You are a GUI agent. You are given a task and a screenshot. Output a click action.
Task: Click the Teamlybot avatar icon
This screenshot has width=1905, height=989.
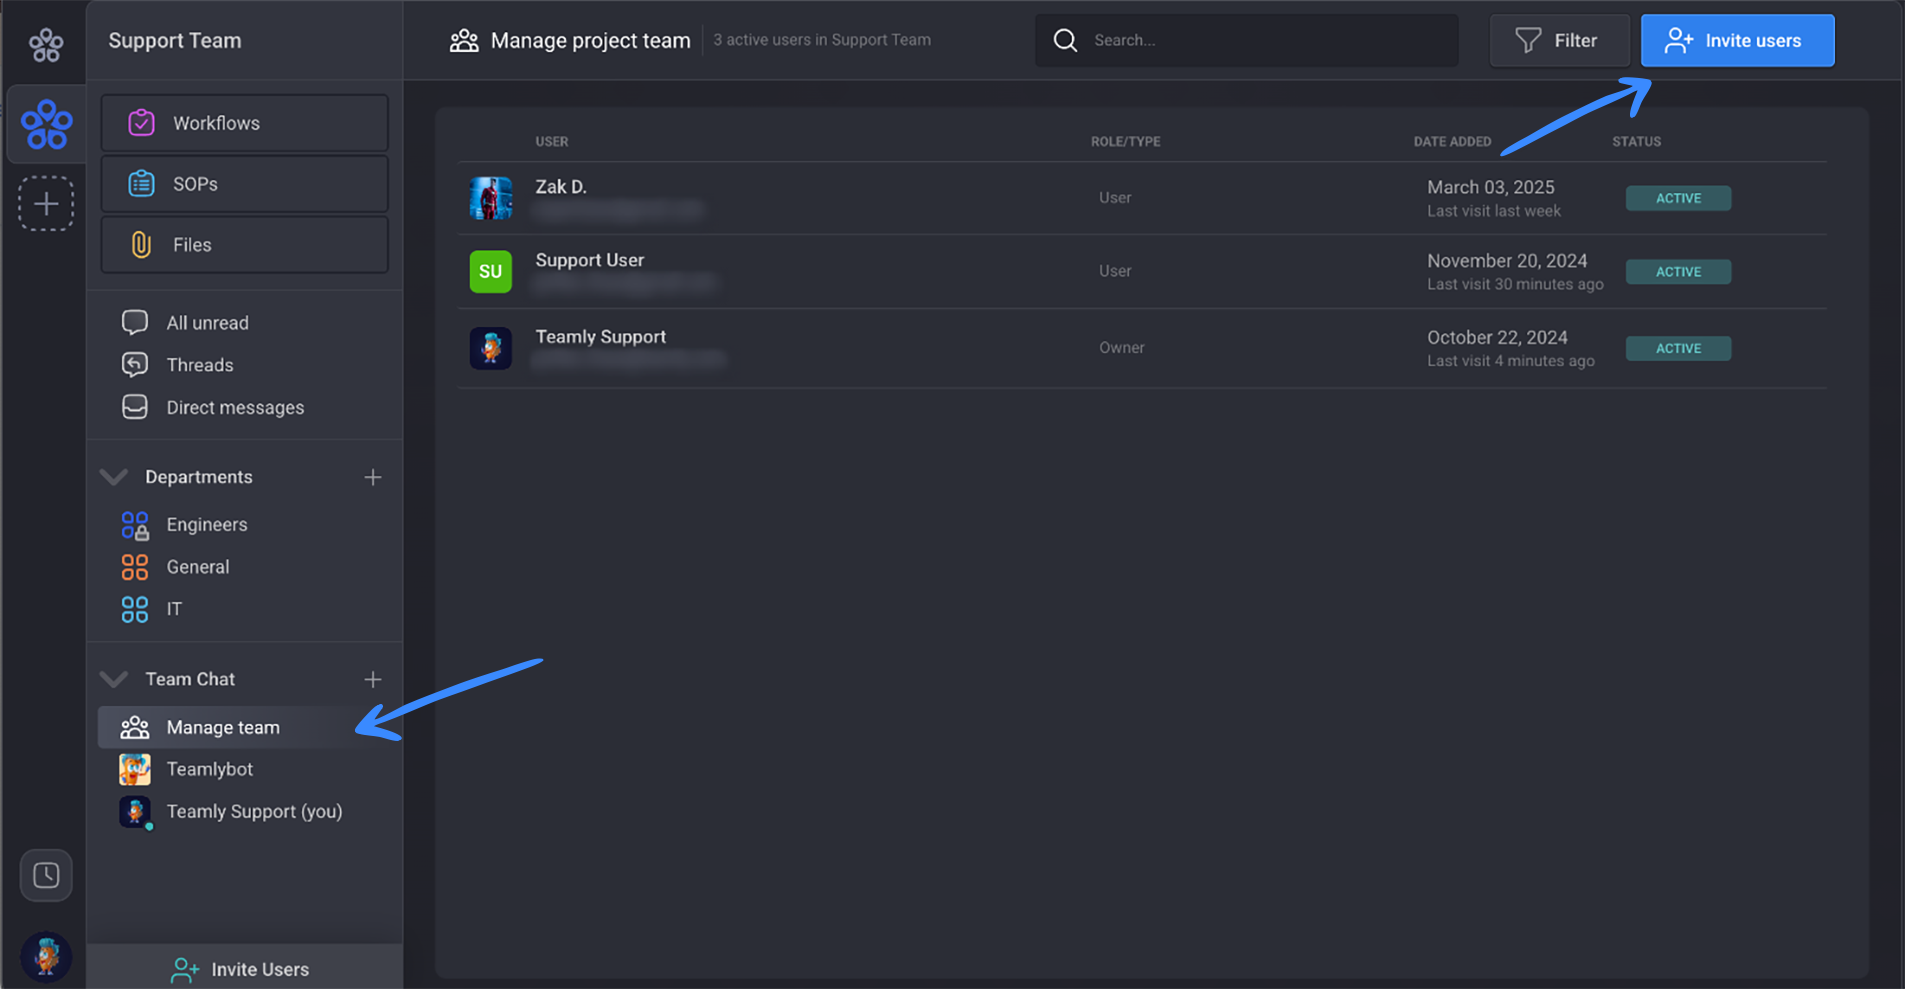tap(135, 769)
